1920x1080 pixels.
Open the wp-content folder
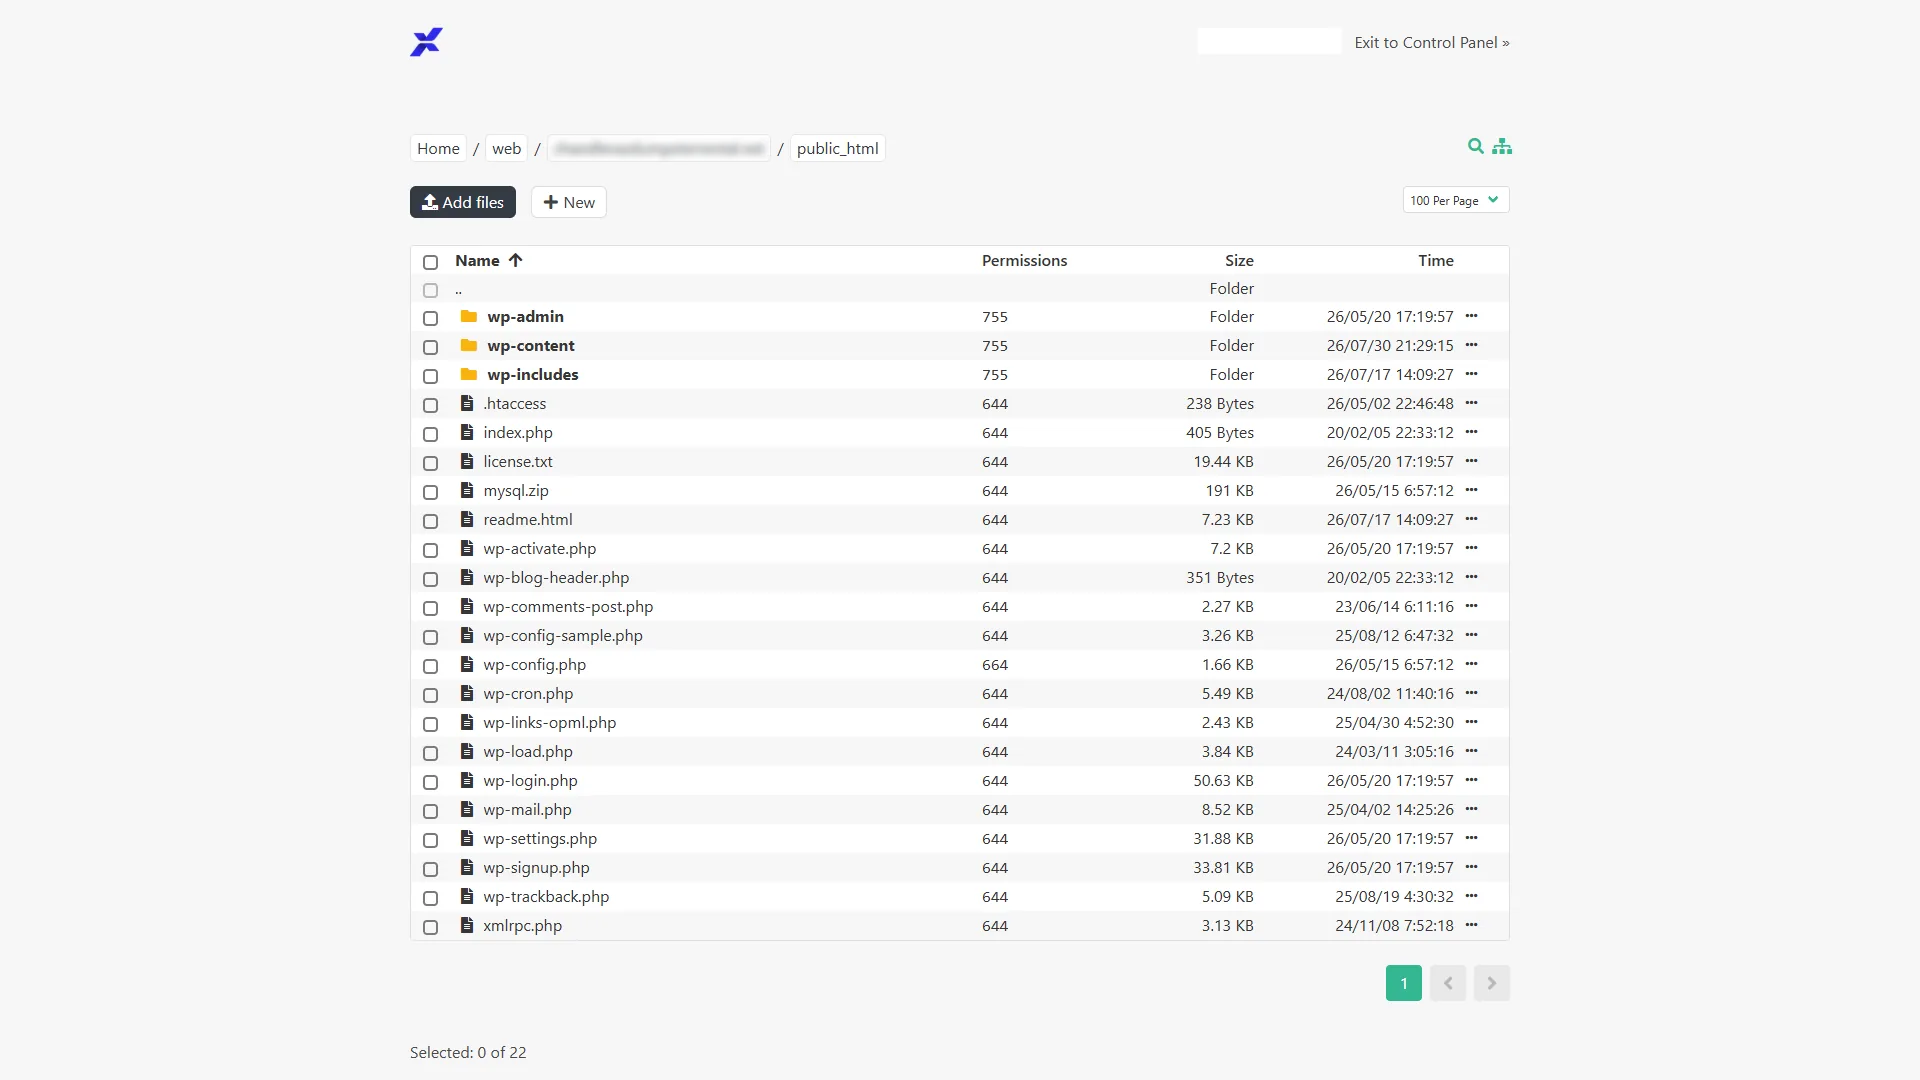531,345
